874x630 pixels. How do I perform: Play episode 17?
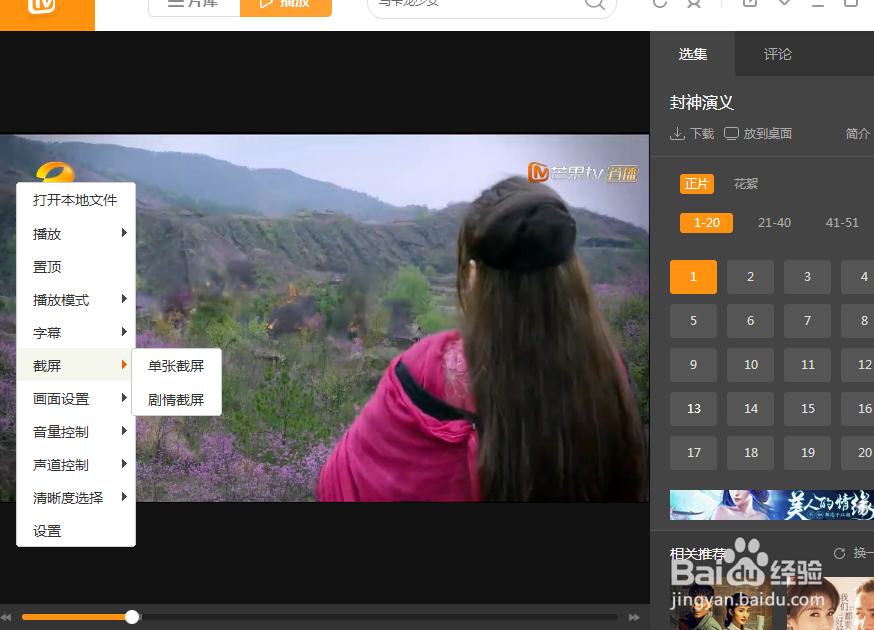[693, 453]
